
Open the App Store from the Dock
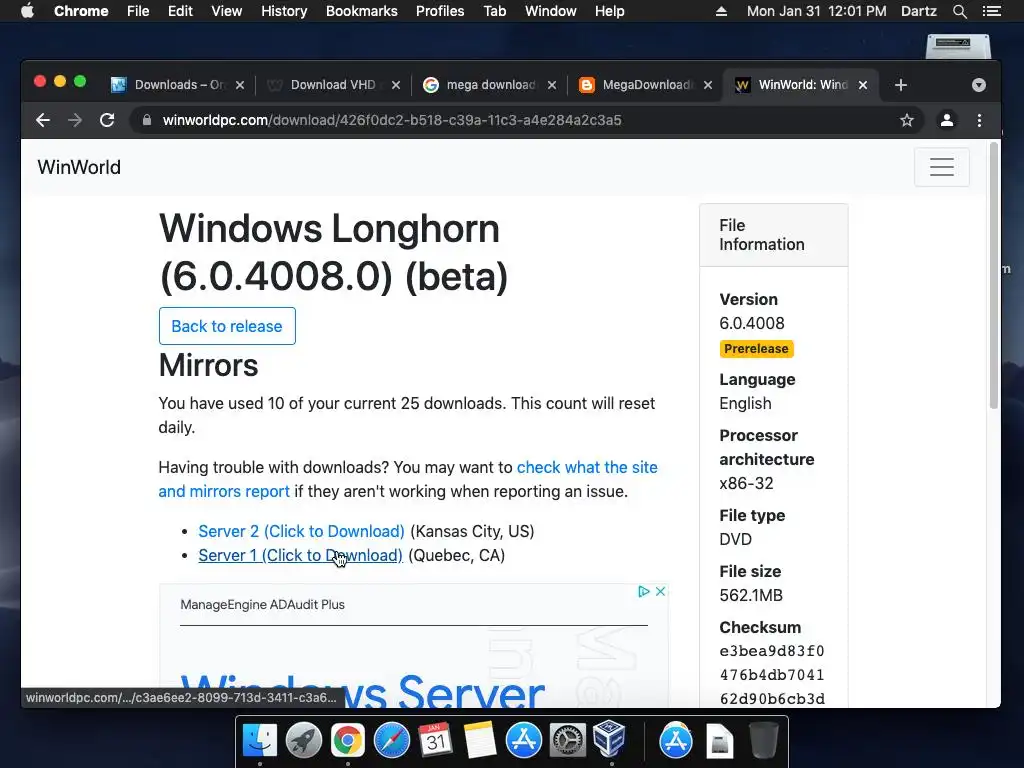(x=524, y=741)
